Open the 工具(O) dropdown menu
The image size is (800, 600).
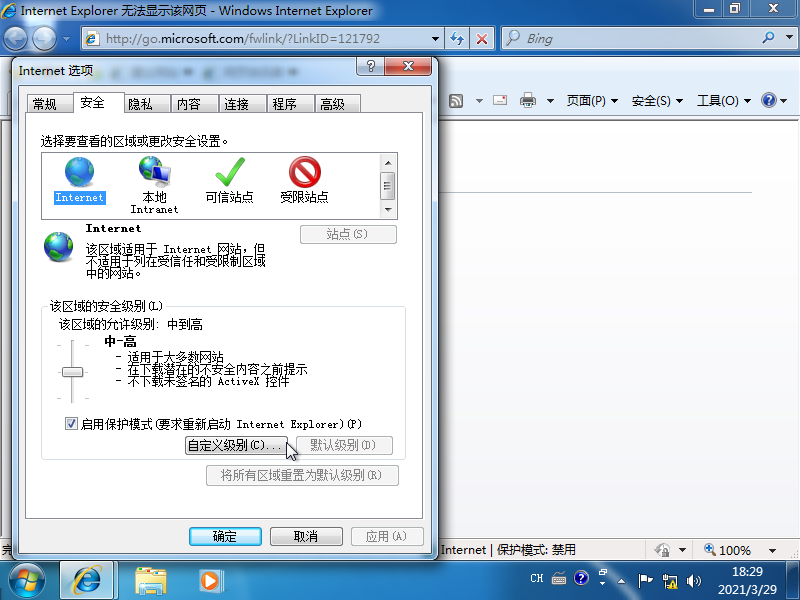click(x=718, y=100)
